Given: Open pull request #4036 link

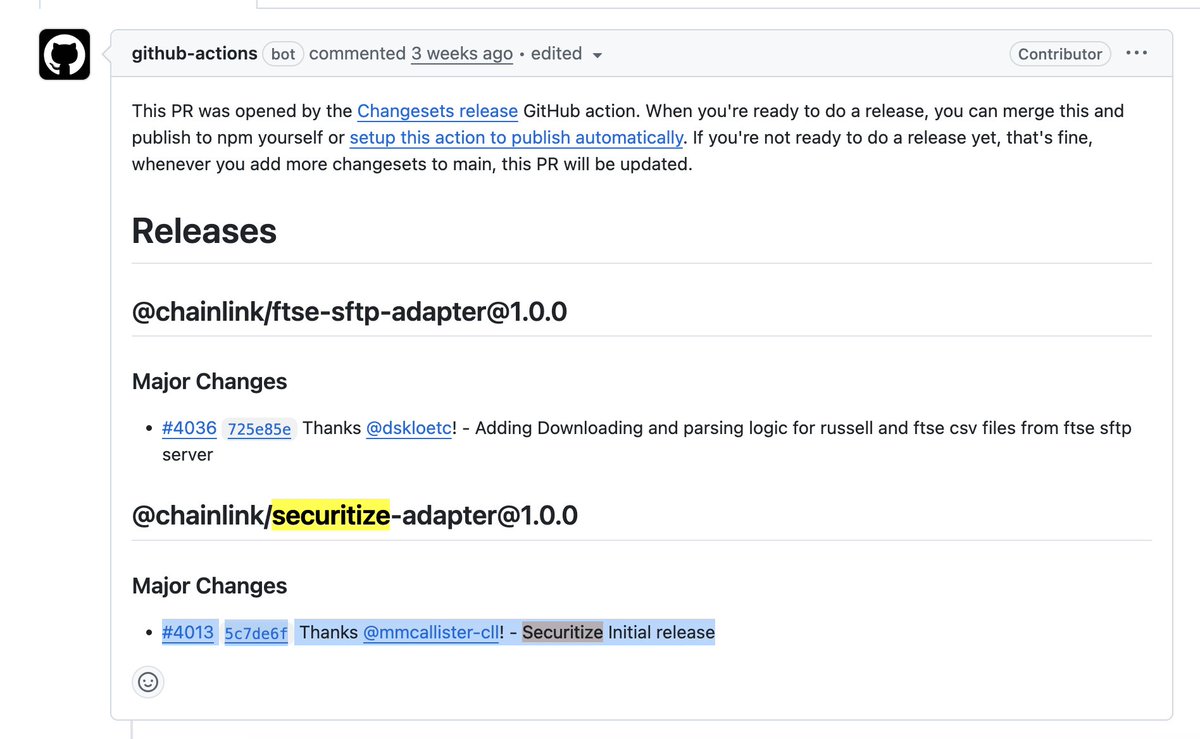Looking at the screenshot, I should click(189, 428).
